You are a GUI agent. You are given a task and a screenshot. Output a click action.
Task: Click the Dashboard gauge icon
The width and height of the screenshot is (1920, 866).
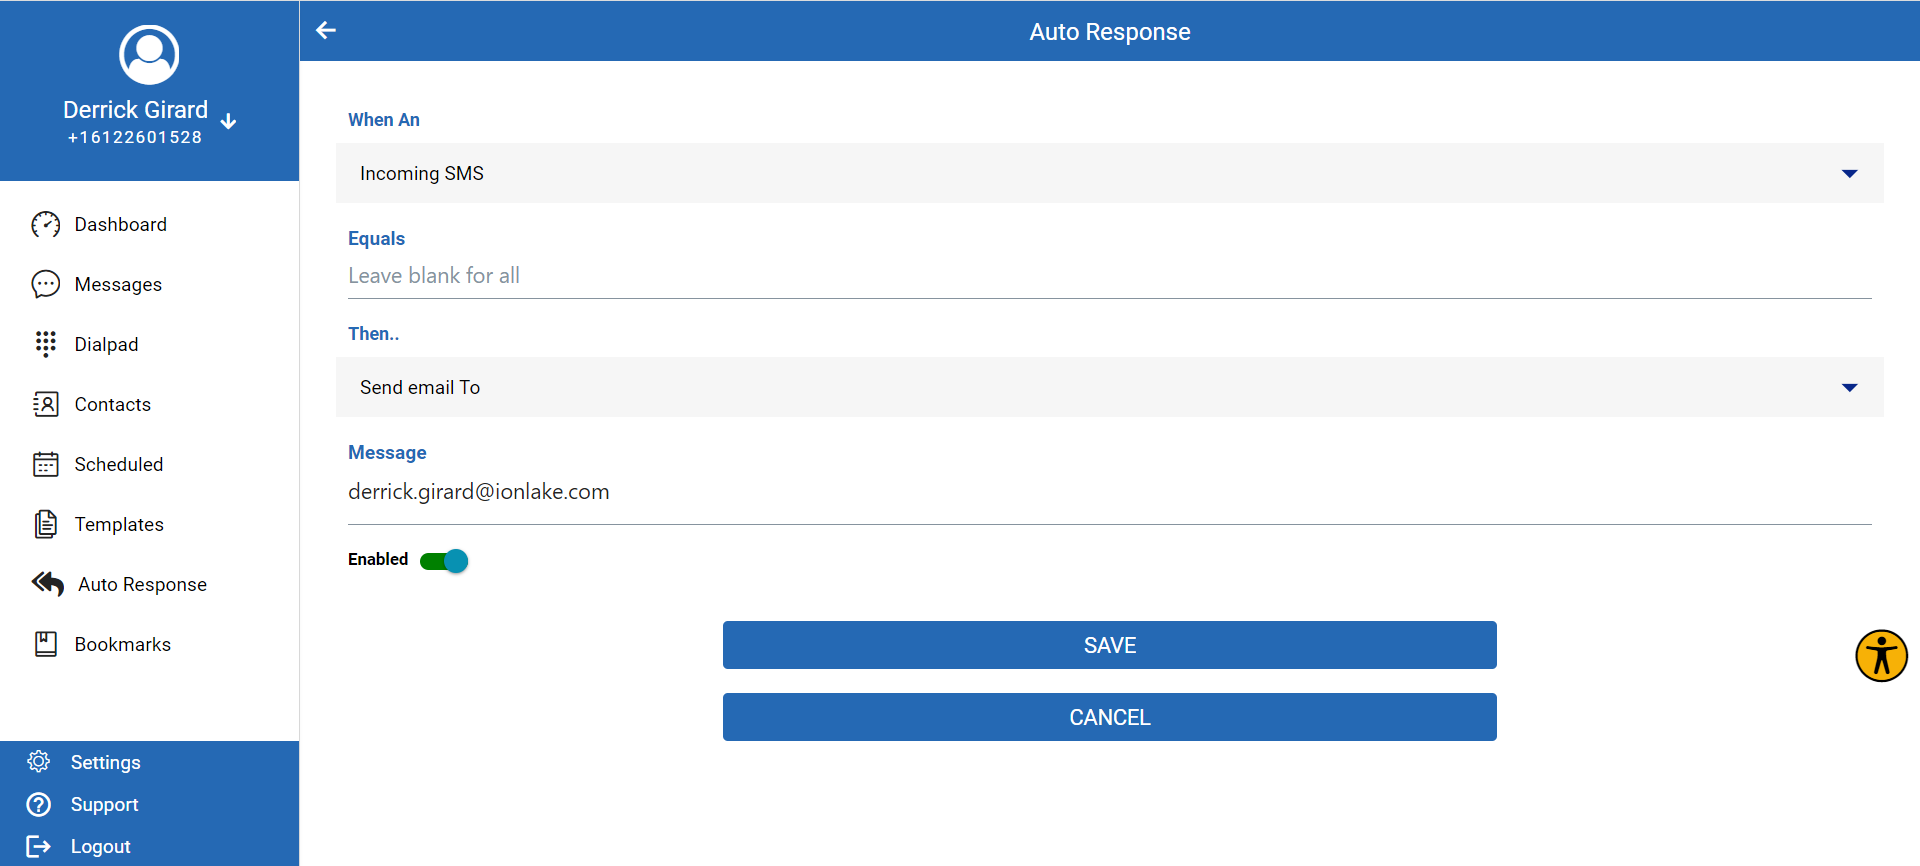(x=46, y=225)
